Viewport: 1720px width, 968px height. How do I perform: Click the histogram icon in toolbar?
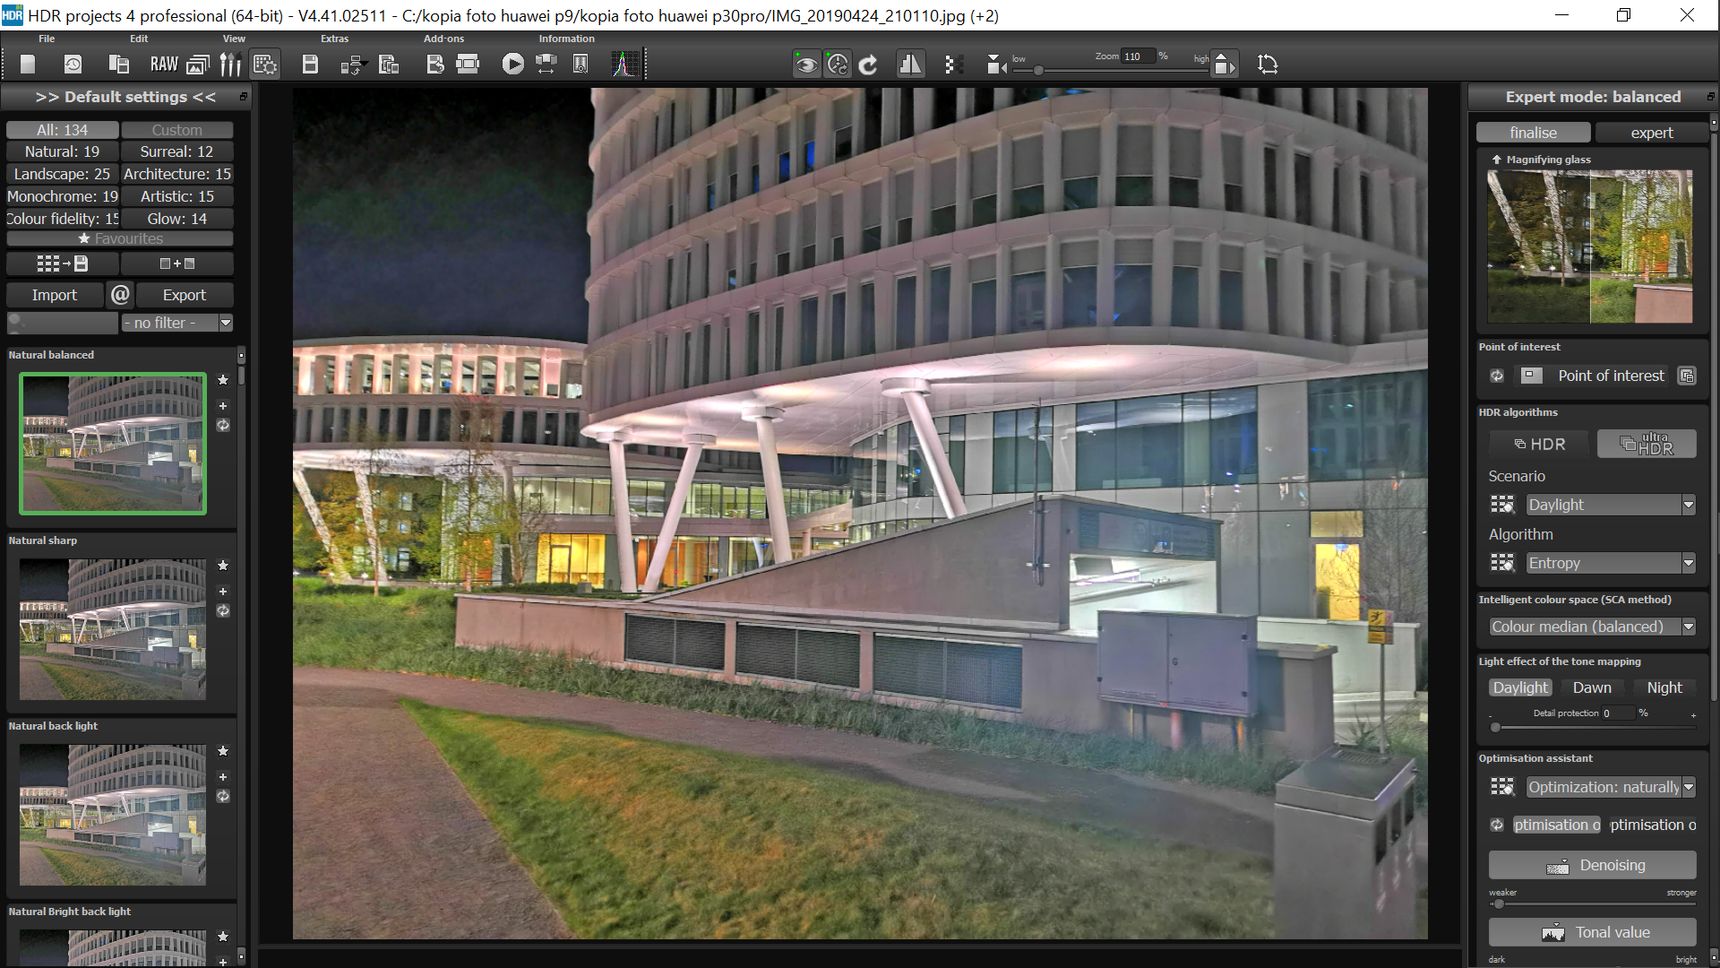(625, 64)
